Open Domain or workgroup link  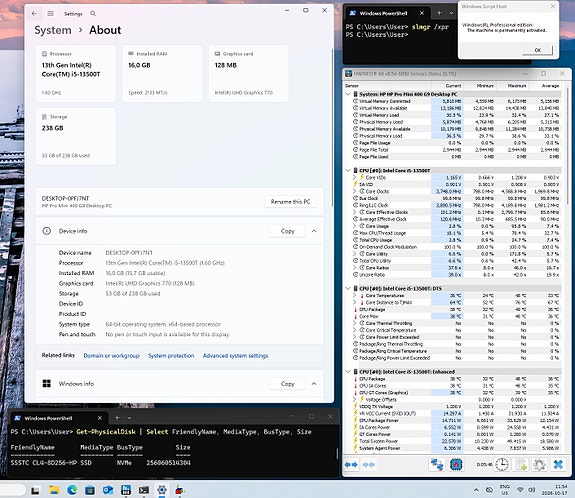tap(111, 356)
